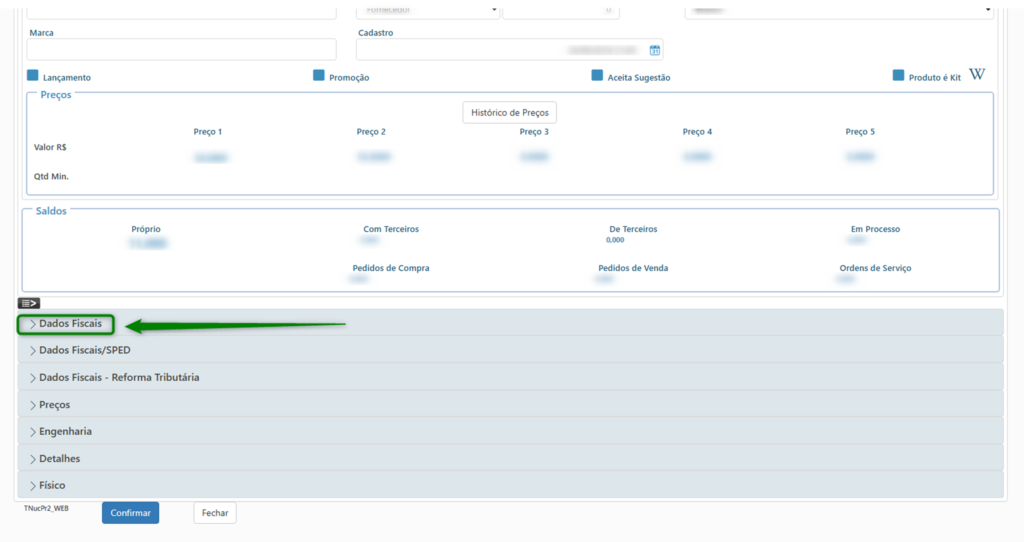Click the black list toggle icon above Dados Fiscais
1024x542 pixels.
pyautogui.click(x=29, y=303)
